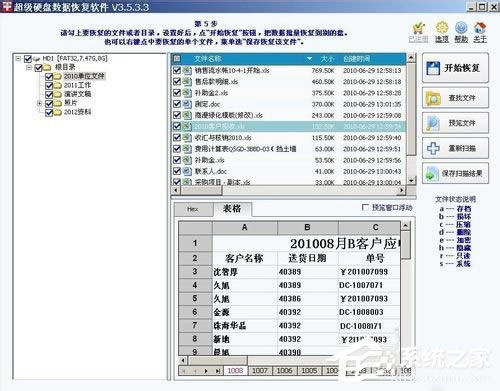Open 查找文件 folder search button

tap(455, 98)
